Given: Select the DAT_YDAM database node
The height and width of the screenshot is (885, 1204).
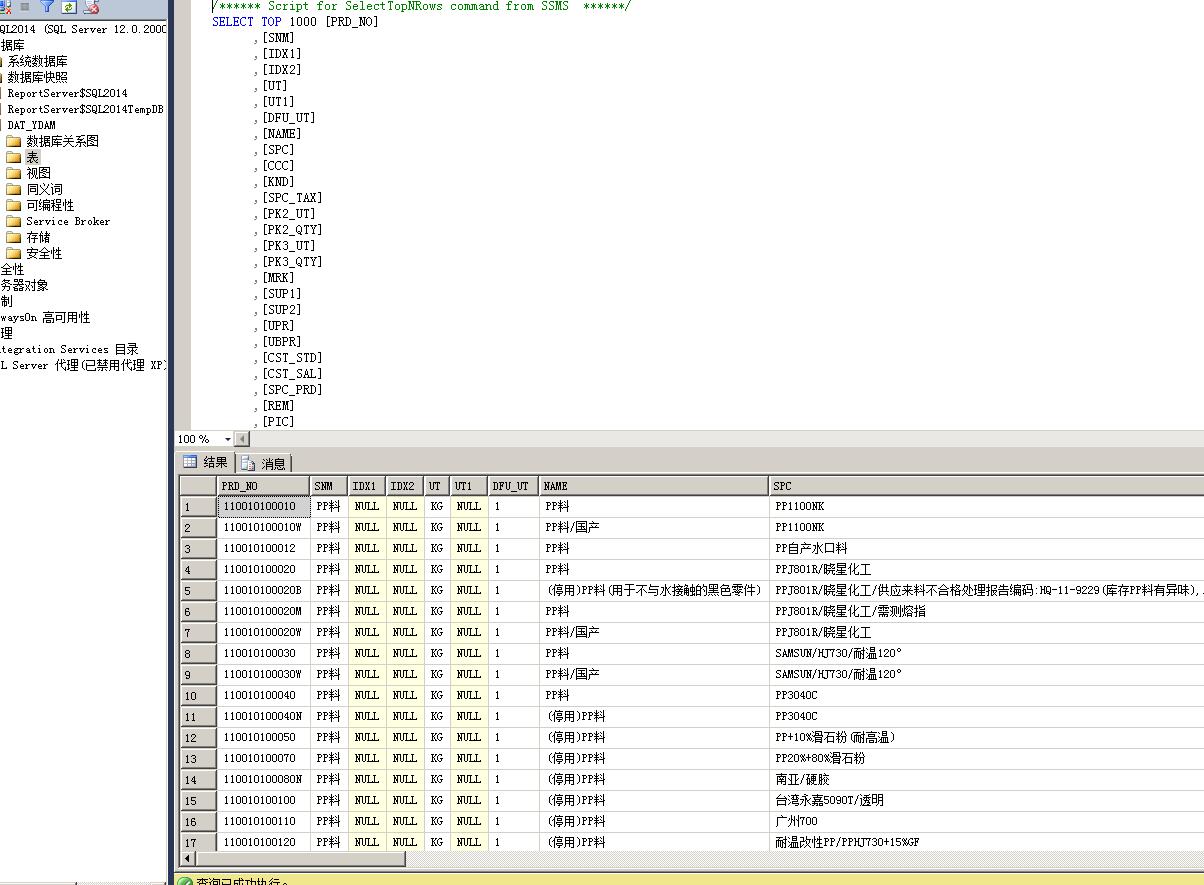Looking at the screenshot, I should pos(32,125).
